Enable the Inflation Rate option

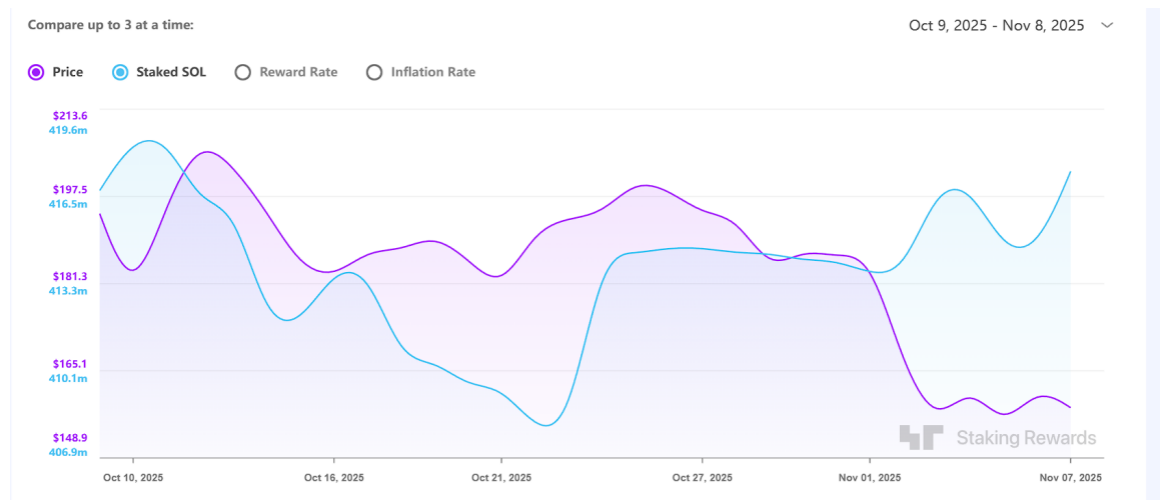tap(374, 72)
